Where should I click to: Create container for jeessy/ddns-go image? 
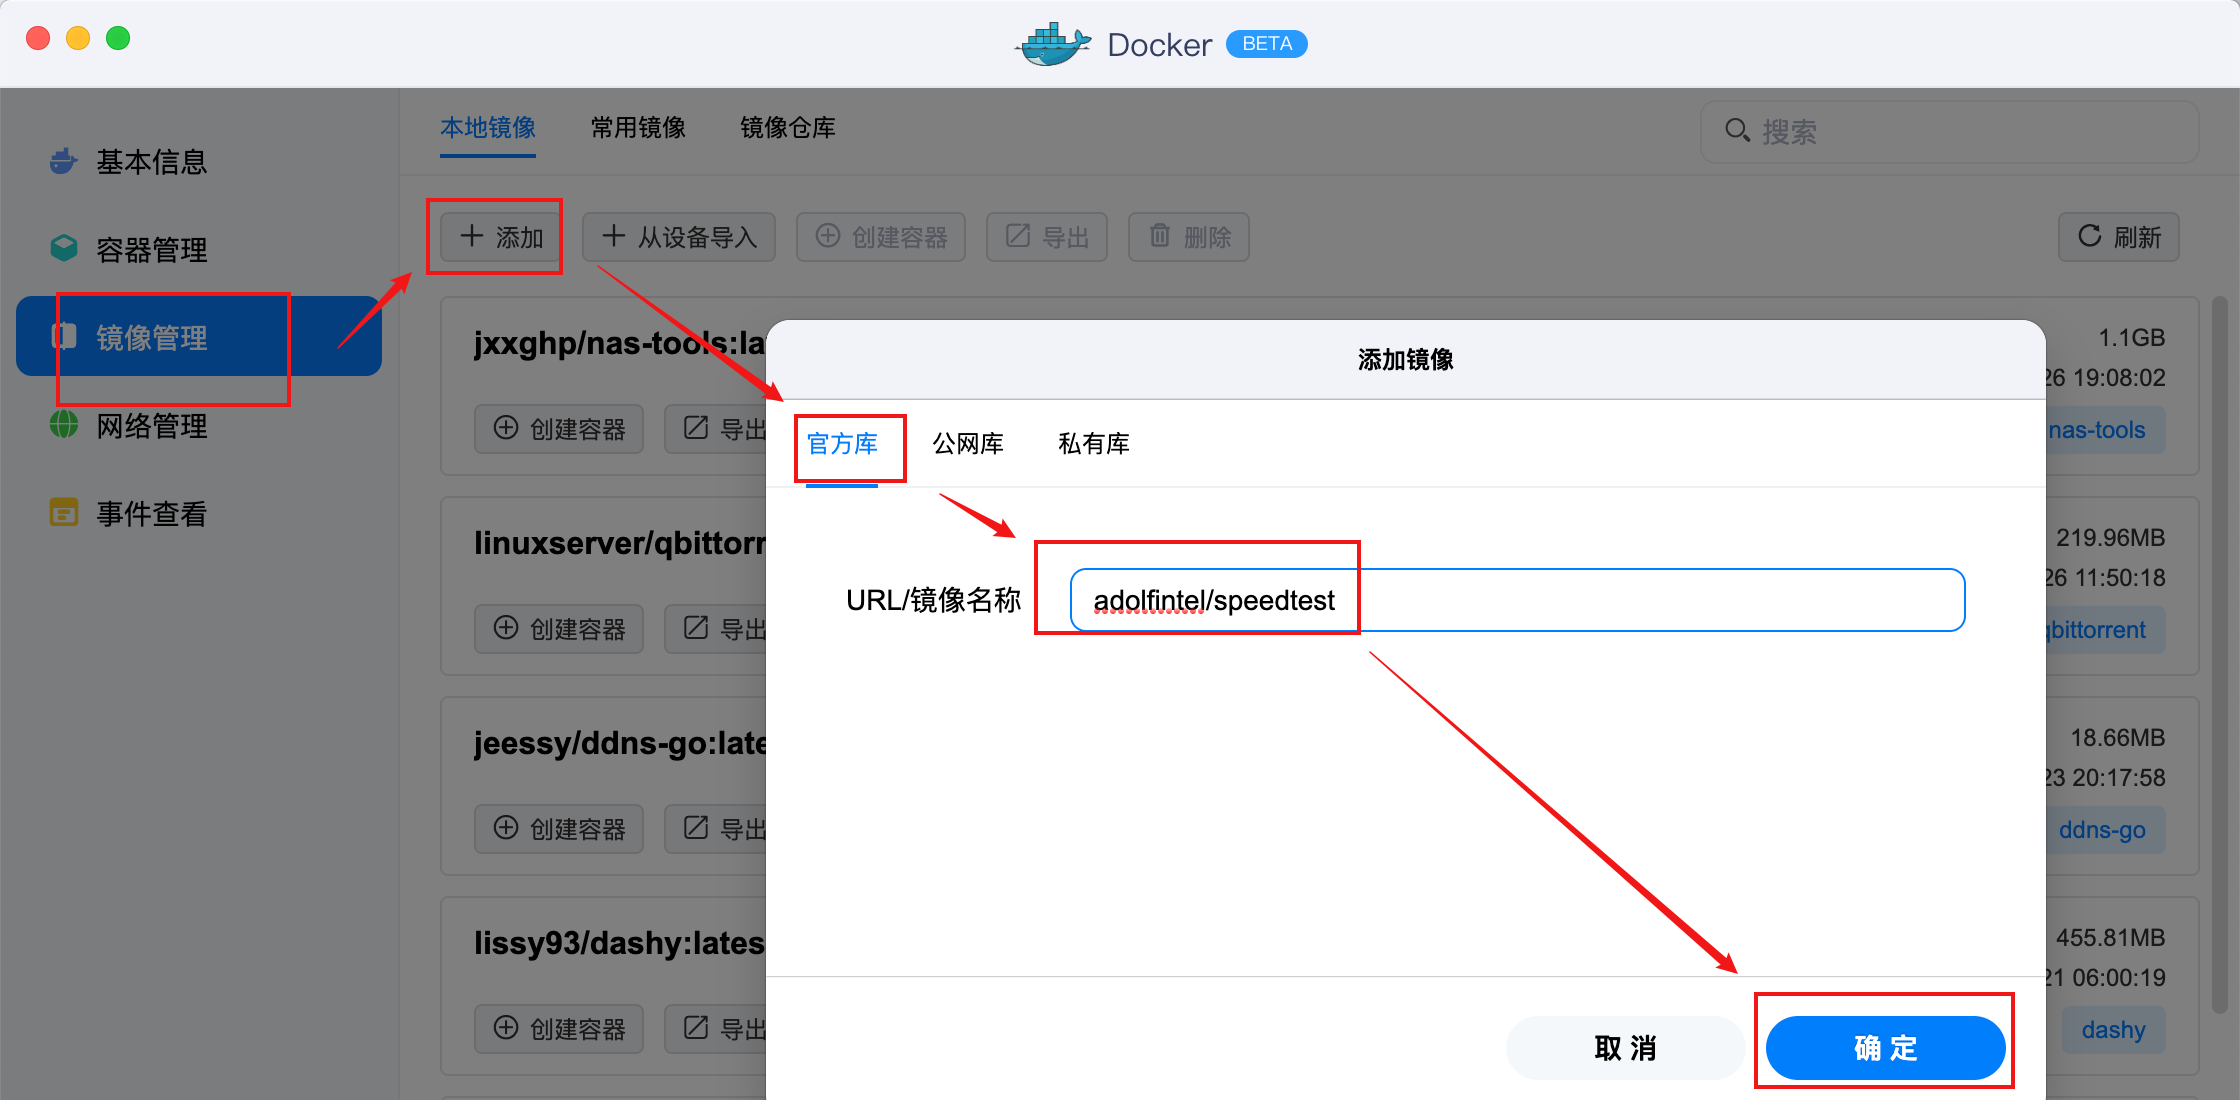[559, 829]
